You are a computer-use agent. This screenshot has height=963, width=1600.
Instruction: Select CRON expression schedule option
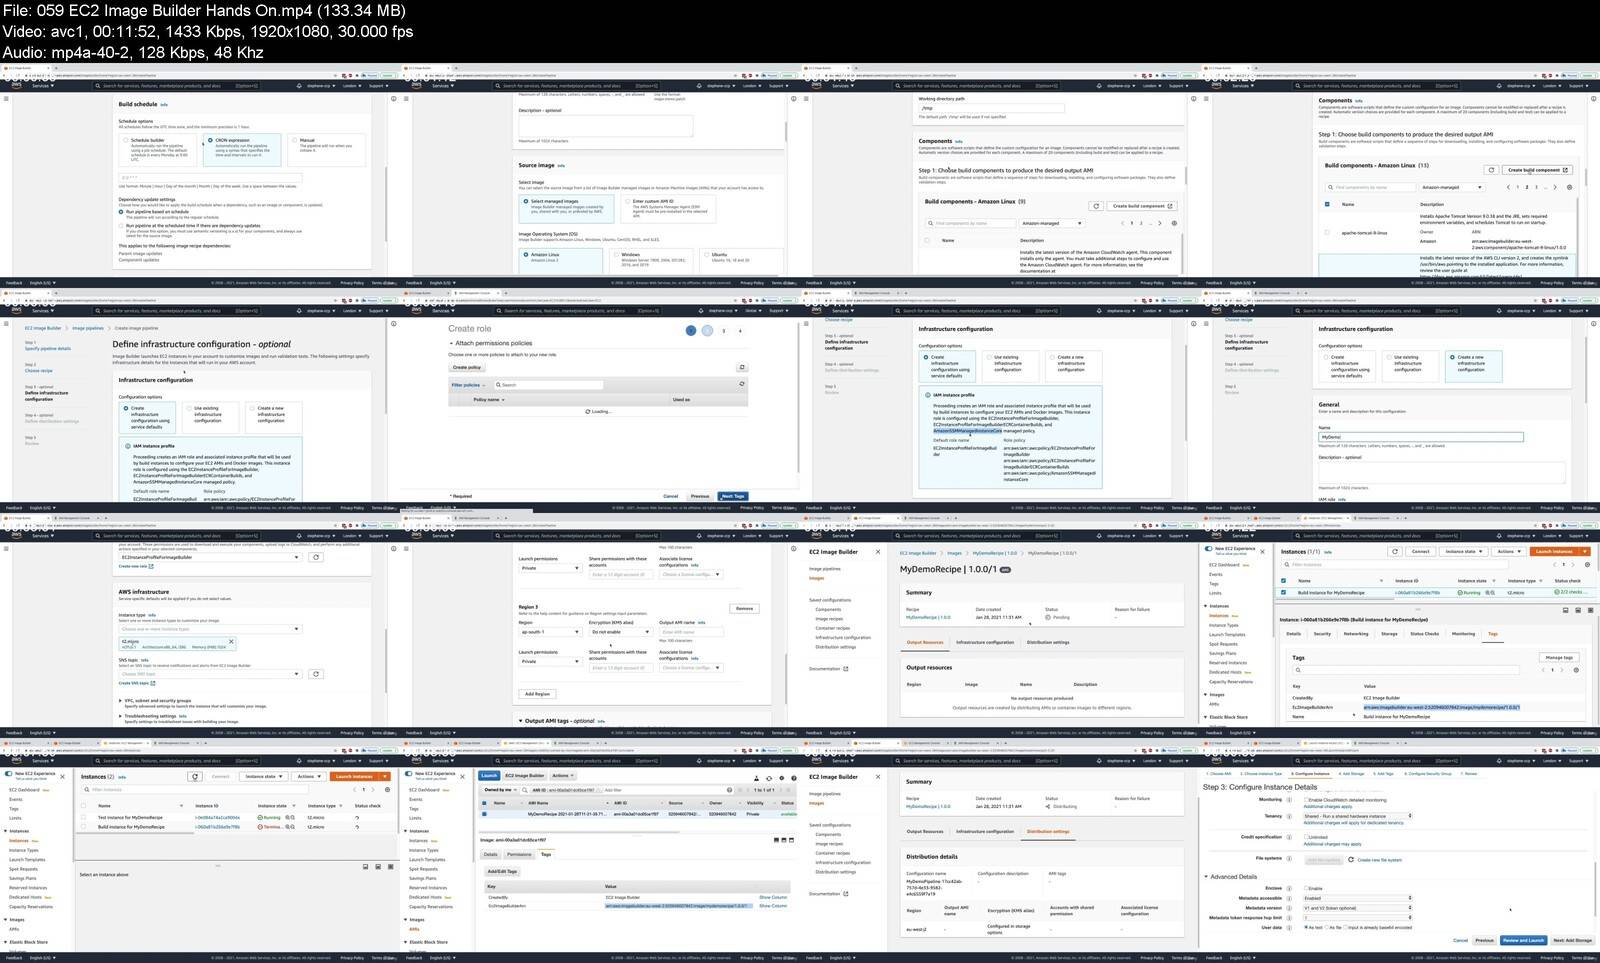click(x=210, y=140)
